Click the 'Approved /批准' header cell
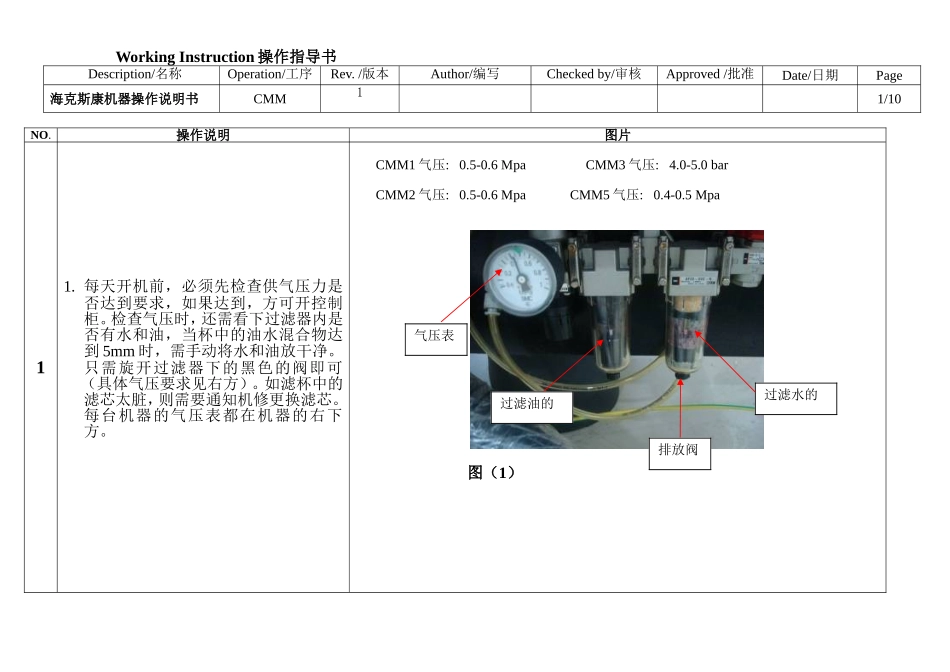950x672 pixels. click(709, 75)
